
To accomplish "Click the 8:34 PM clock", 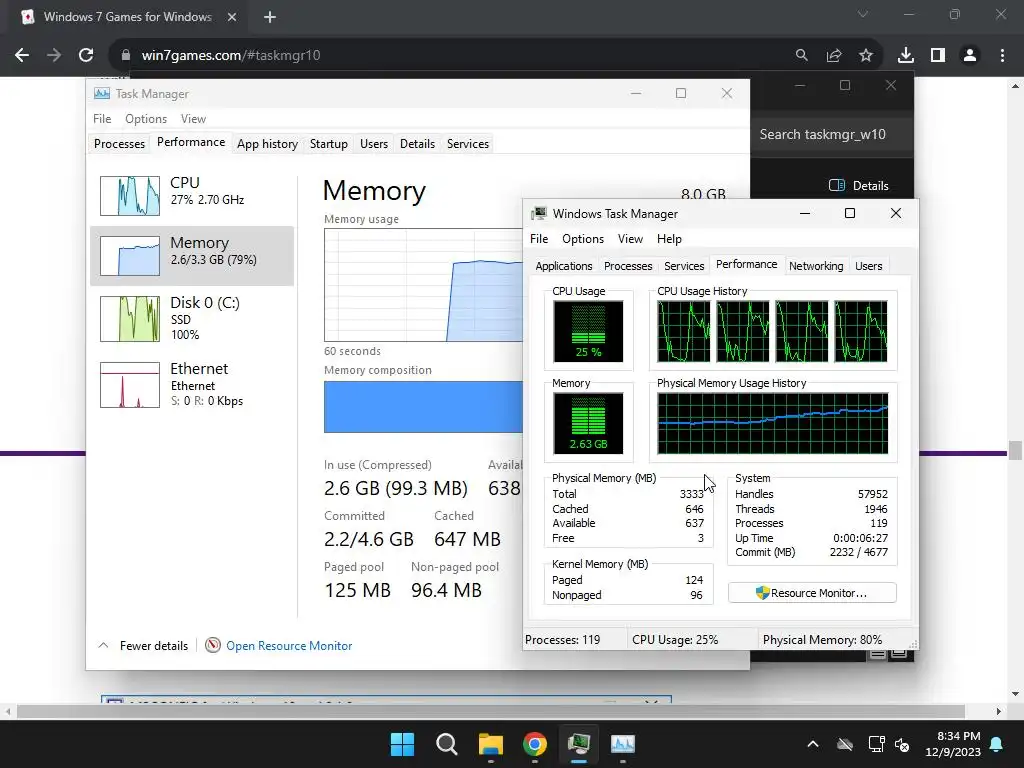I will click(958, 736).
